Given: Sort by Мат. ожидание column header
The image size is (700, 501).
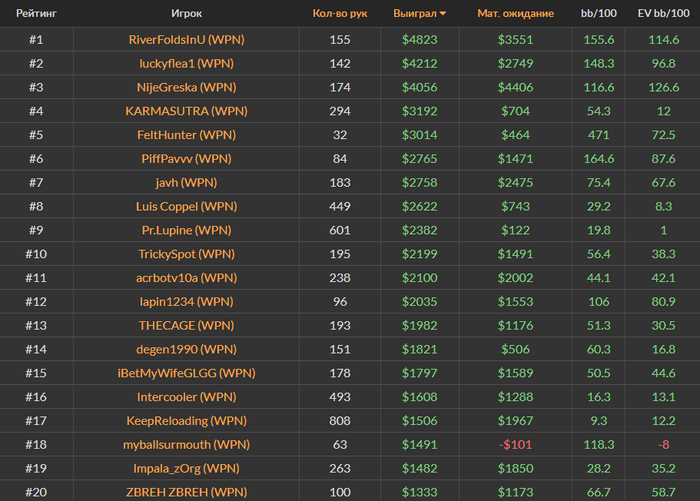Looking at the screenshot, I should pyautogui.click(x=515, y=14).
